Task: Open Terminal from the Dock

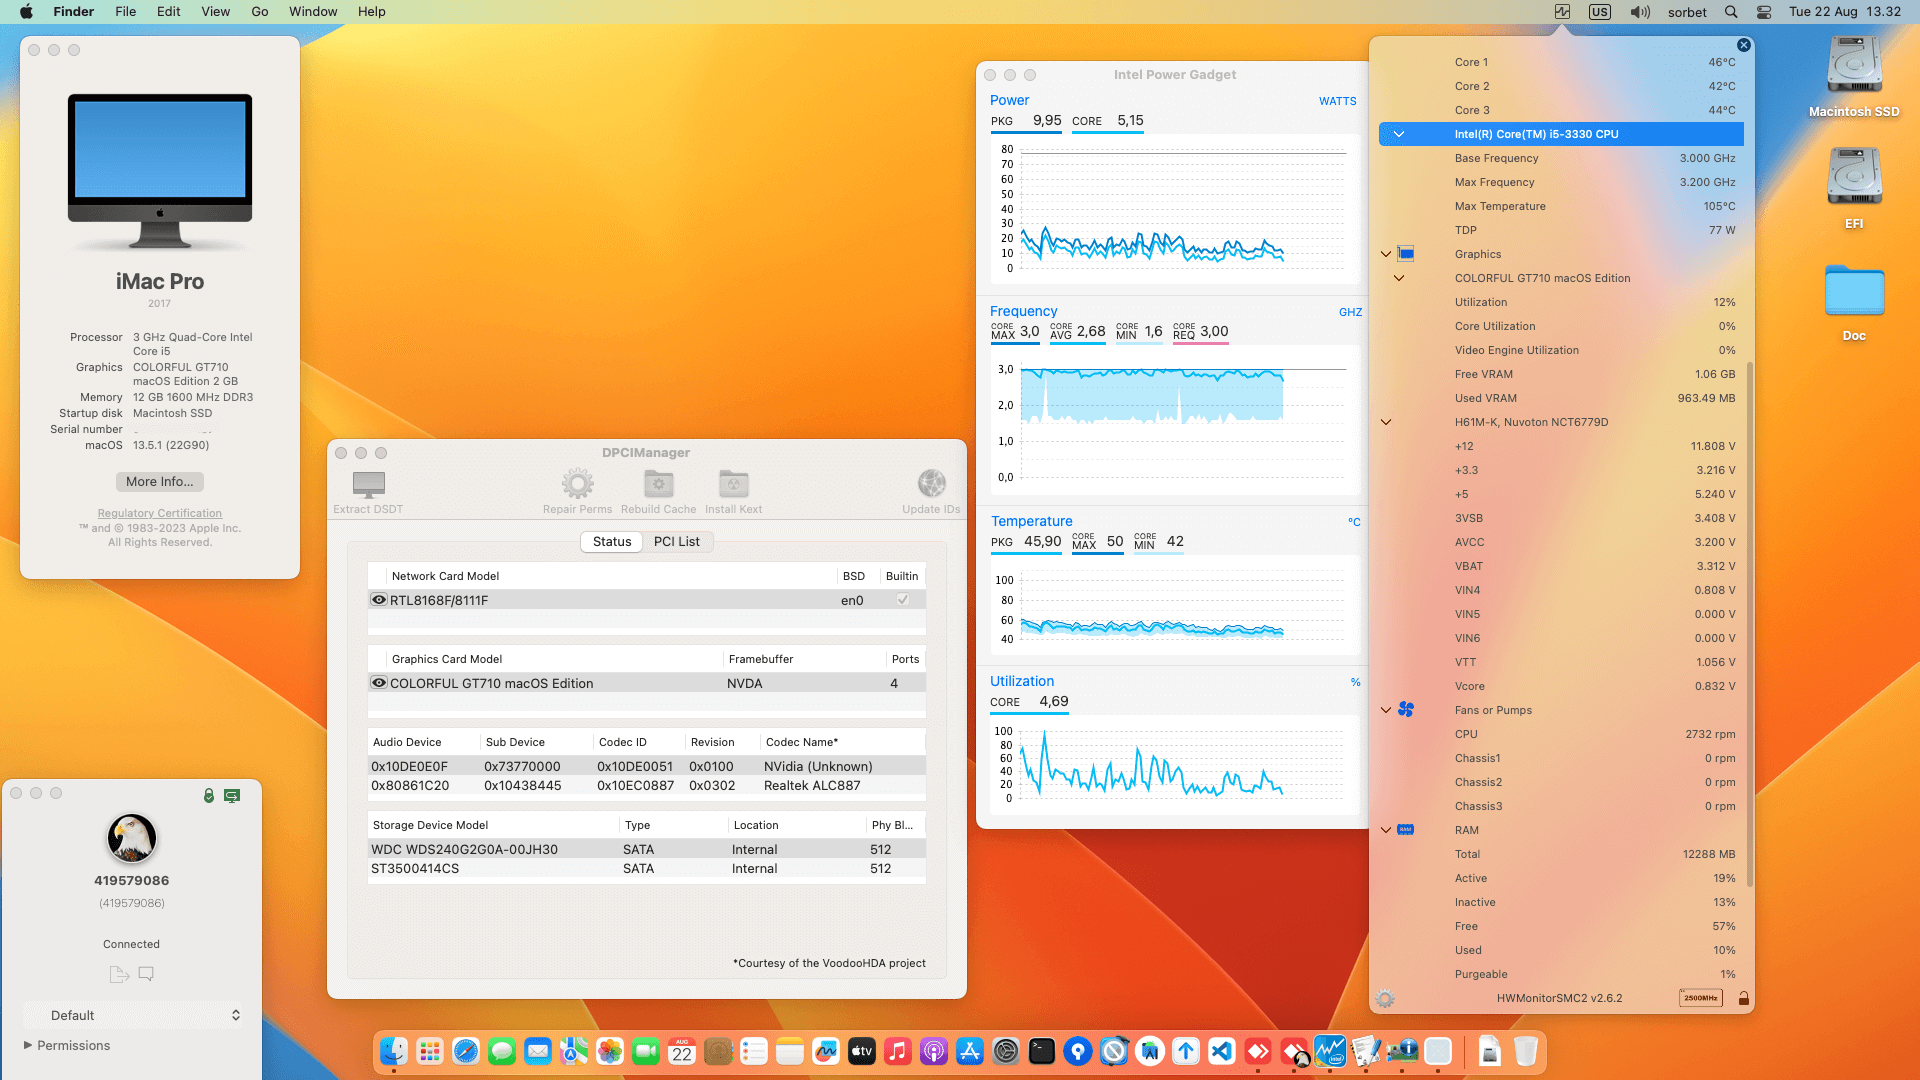Action: pos(1042,1051)
